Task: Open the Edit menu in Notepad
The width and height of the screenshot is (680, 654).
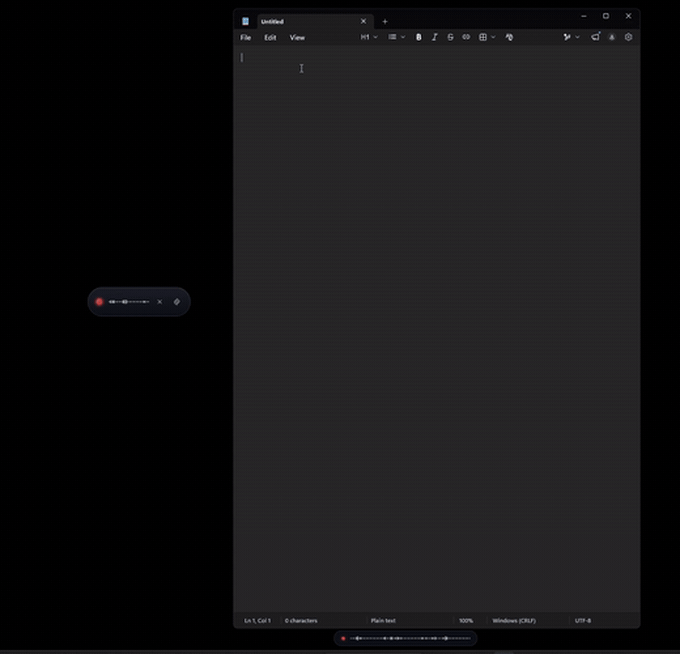Action: (x=270, y=37)
